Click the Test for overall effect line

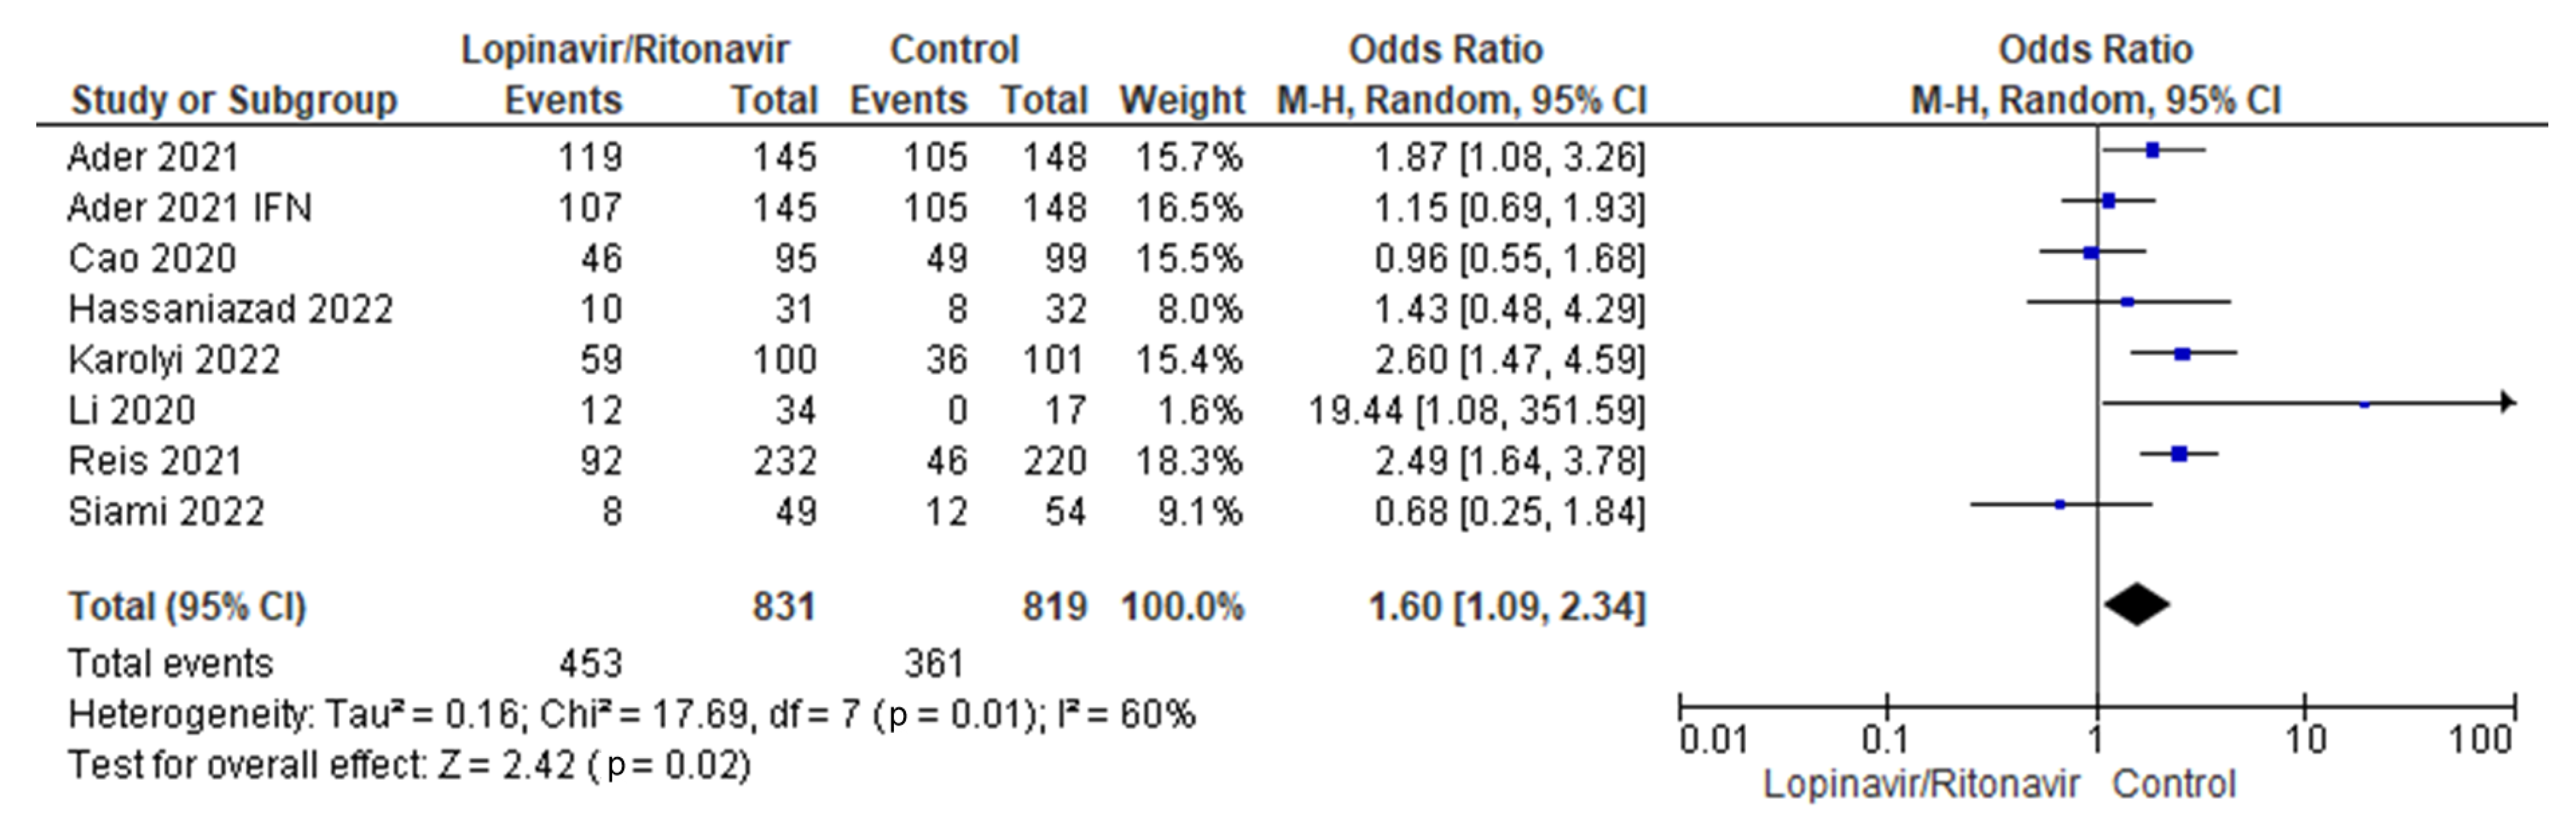pos(409,767)
